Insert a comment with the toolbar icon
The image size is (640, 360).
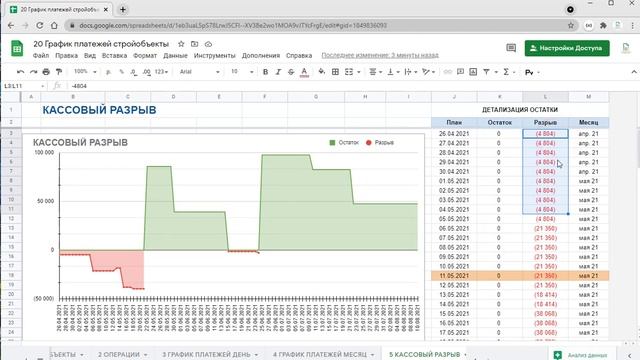pos(460,72)
